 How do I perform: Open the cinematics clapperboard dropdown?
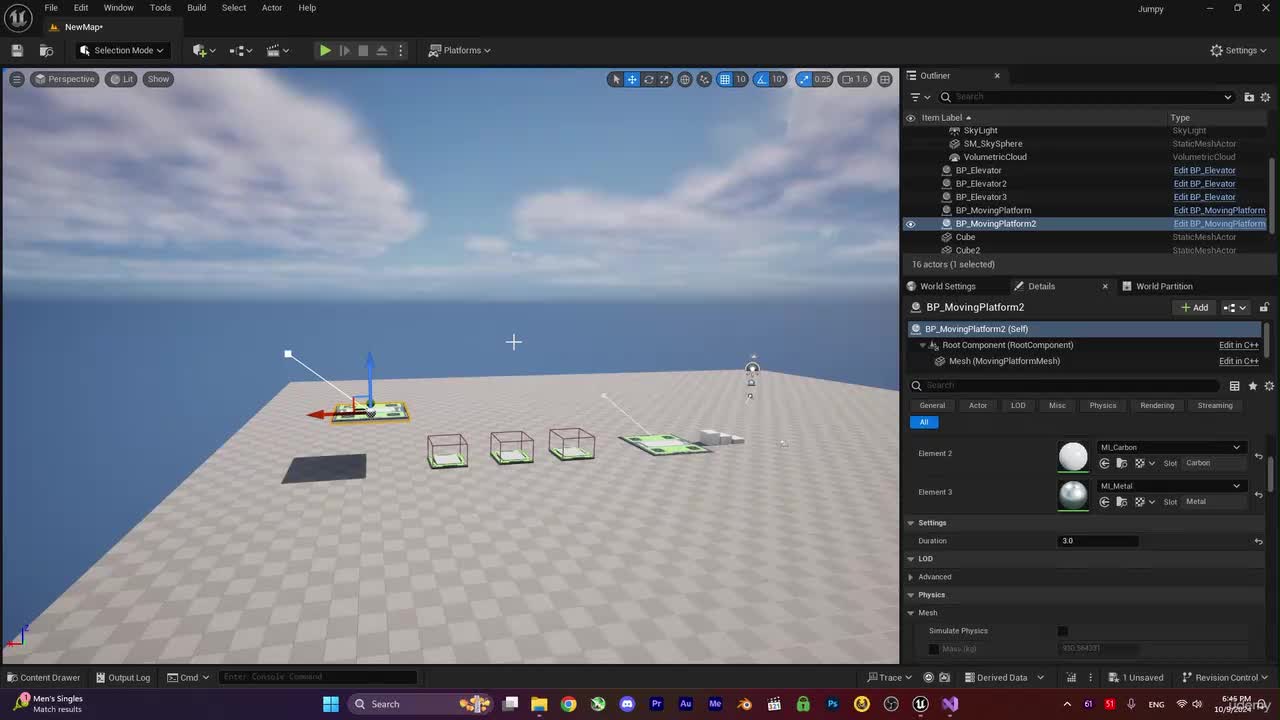click(277, 50)
